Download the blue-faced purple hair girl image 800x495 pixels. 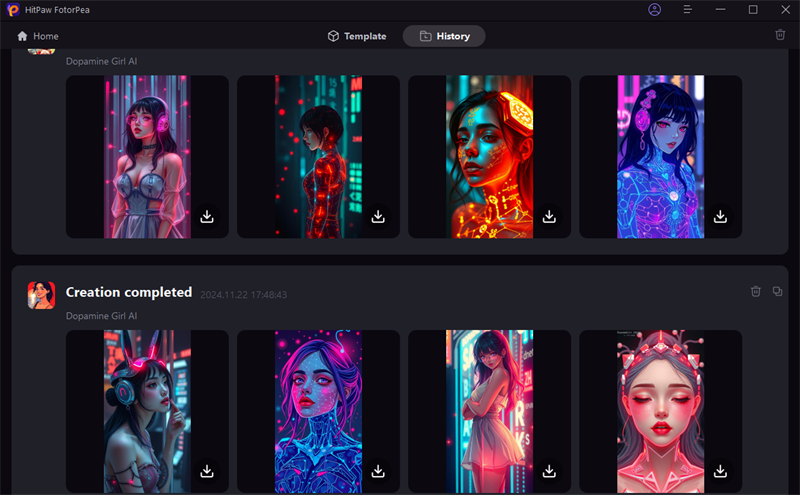pos(378,472)
